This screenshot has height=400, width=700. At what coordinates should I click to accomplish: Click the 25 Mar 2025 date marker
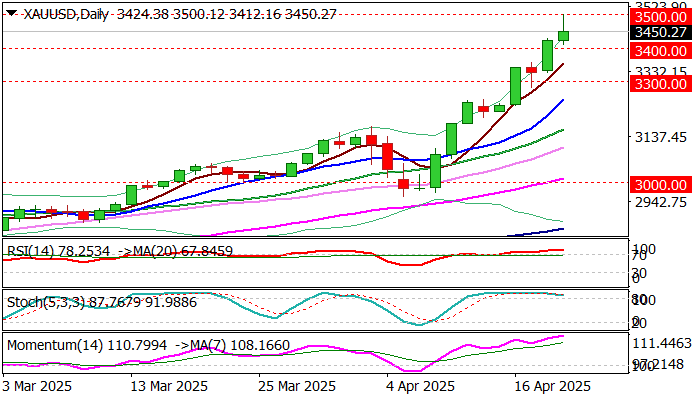pos(296,386)
